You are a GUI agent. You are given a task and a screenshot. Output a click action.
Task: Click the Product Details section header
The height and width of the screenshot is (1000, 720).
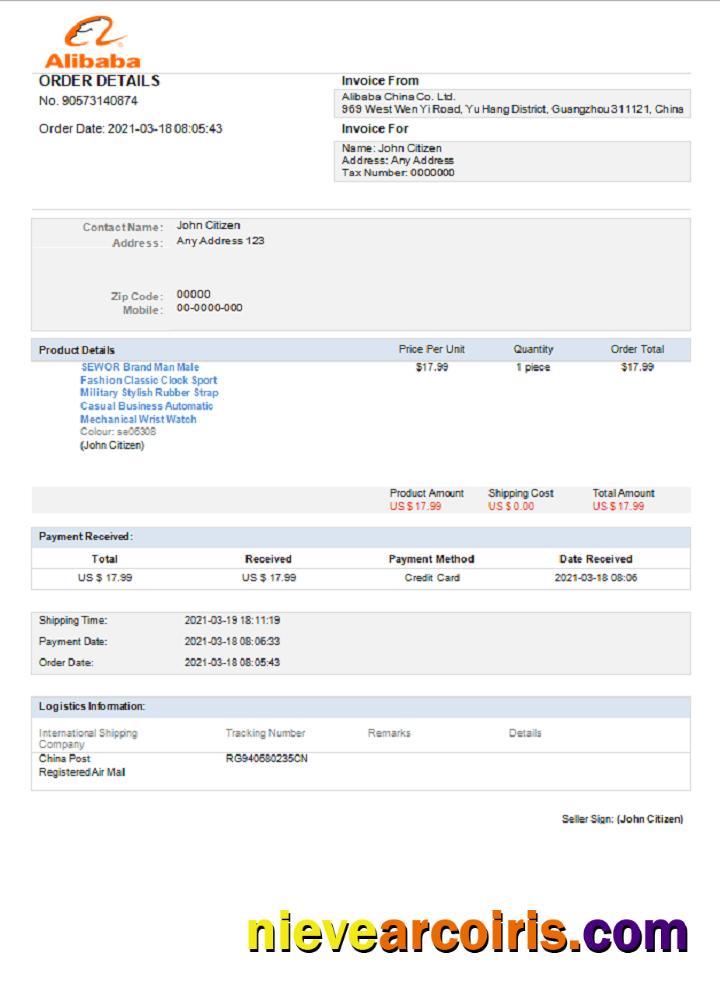(x=77, y=350)
